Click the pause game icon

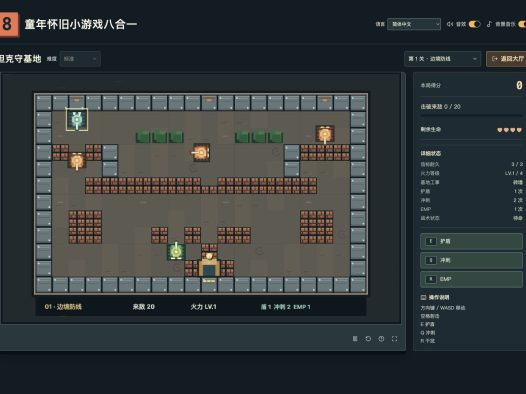point(355,339)
